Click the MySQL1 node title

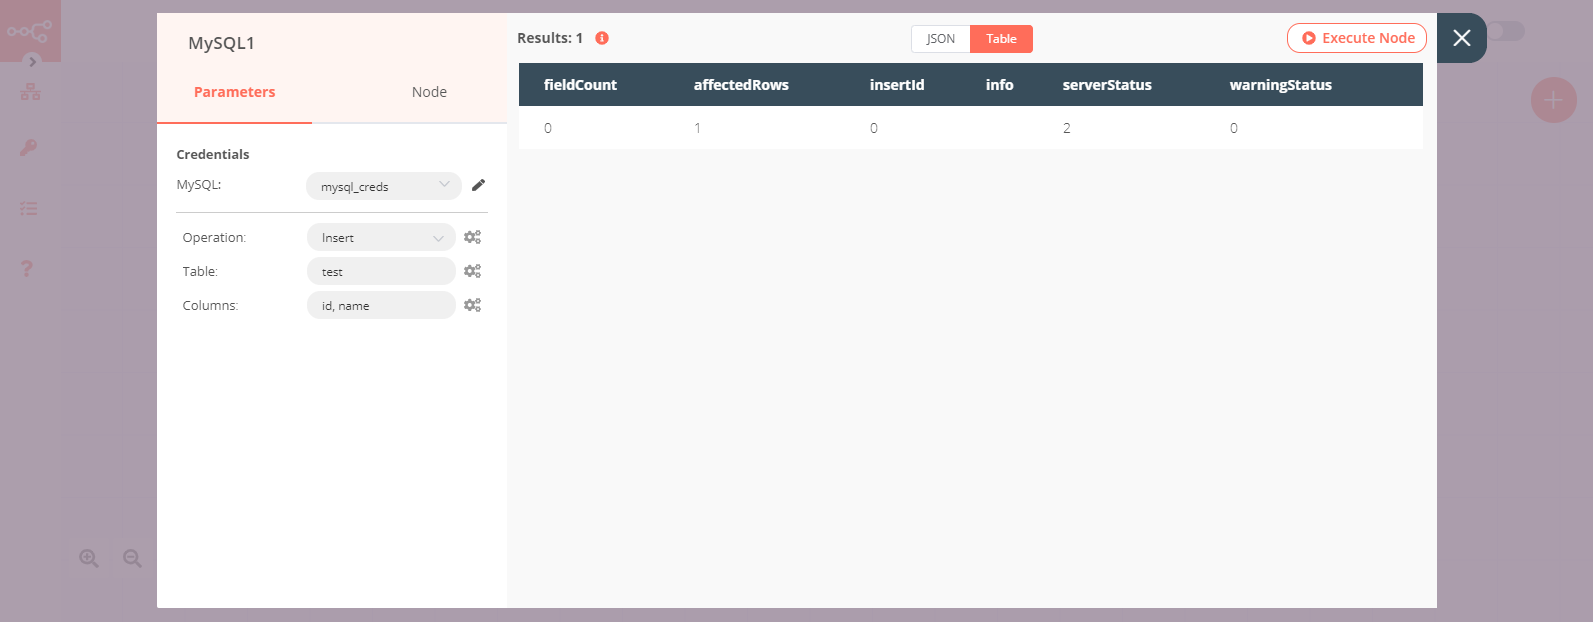click(x=221, y=43)
